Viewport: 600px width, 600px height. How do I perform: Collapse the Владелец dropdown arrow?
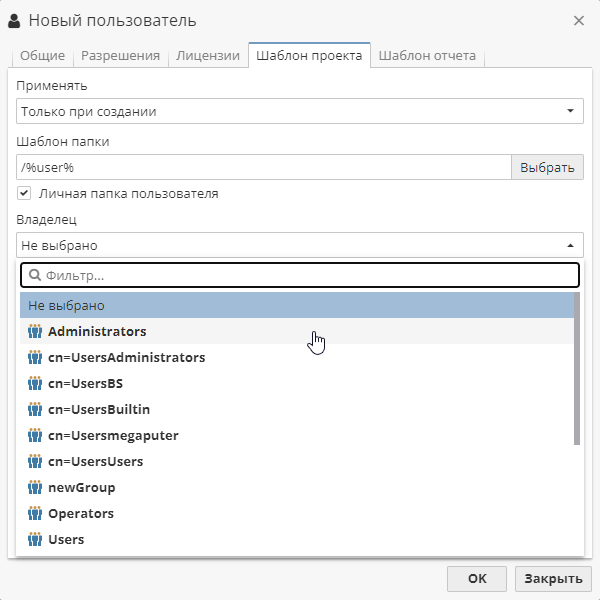(570, 245)
